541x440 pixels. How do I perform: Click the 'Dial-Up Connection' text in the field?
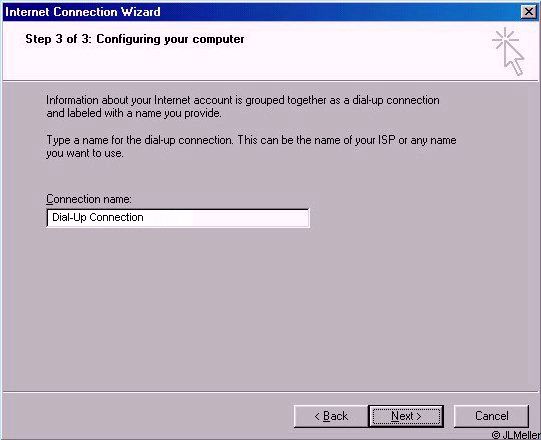[98, 217]
